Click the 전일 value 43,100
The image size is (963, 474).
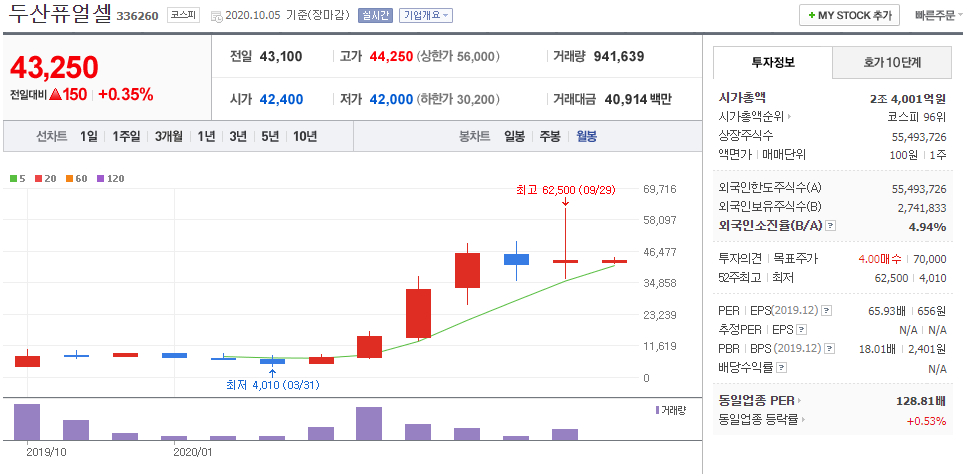point(281,56)
